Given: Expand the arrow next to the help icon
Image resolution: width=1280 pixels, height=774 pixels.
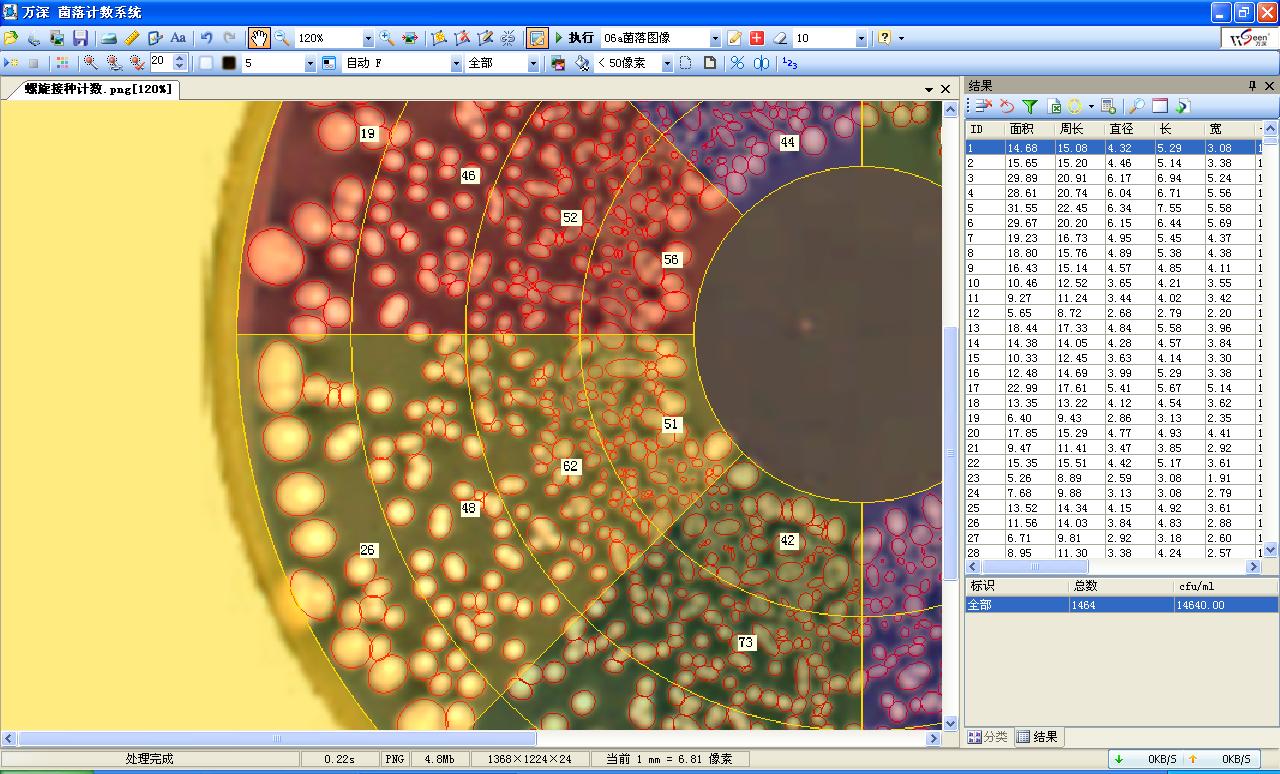Looking at the screenshot, I should point(901,38).
